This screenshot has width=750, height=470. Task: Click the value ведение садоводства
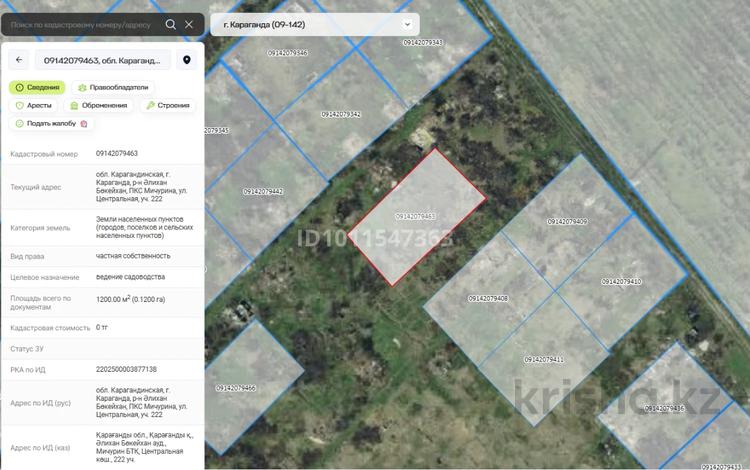click(130, 277)
